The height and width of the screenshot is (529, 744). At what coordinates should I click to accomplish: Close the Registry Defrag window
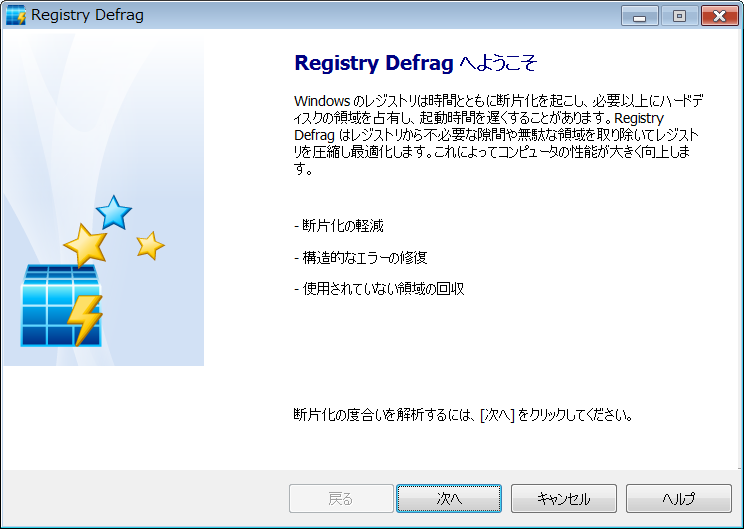pos(719,16)
